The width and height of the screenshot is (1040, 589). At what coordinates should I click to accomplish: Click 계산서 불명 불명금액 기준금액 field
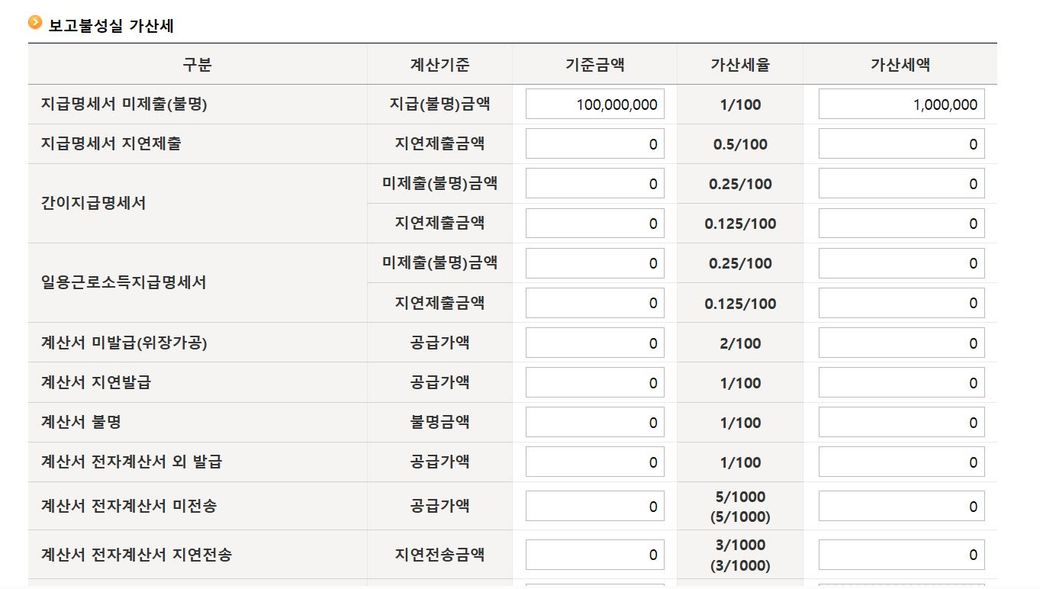click(x=594, y=422)
